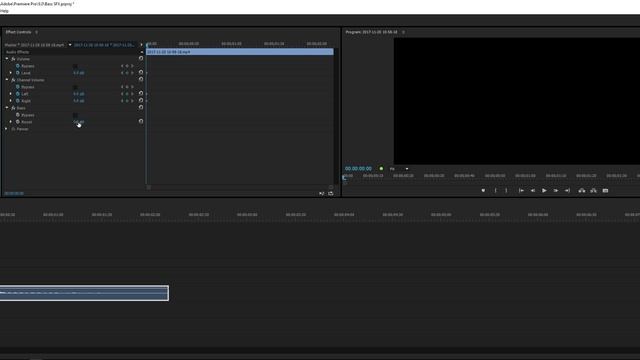Screen dimensions: 640x360
Task: Open the Program monitor panel menu
Action: coord(403,32)
